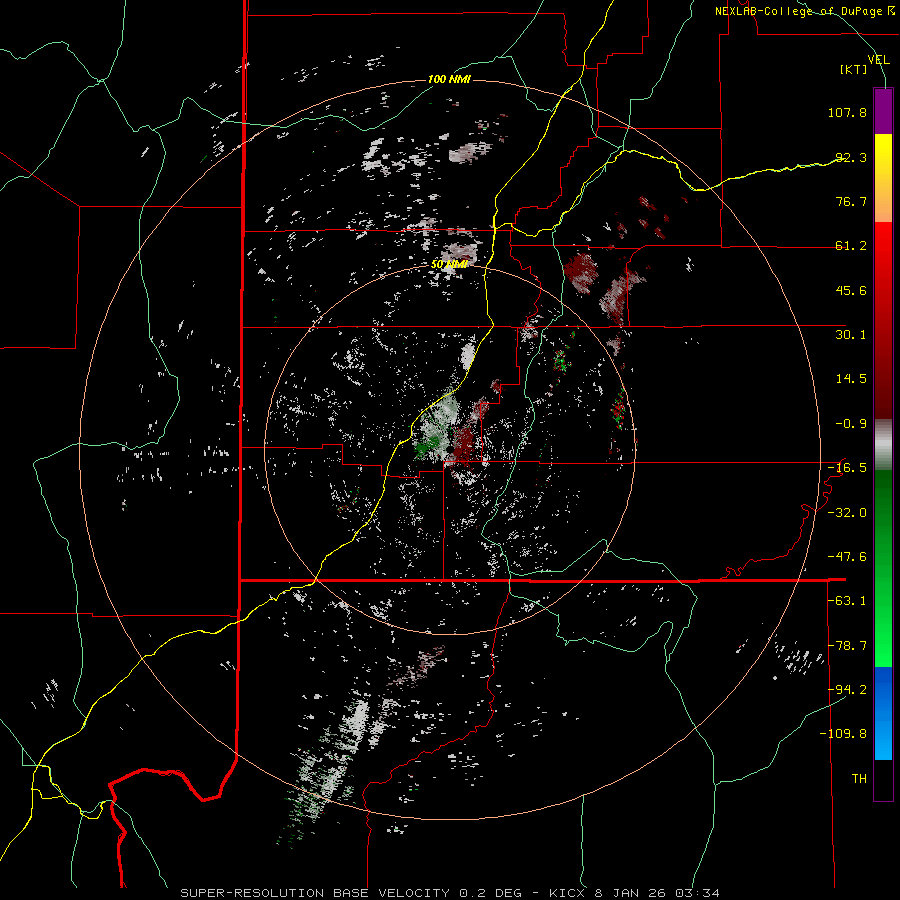Click the Super-Resolution Base Velocity caption
Image resolution: width=900 pixels, height=900 pixels.
450,893
